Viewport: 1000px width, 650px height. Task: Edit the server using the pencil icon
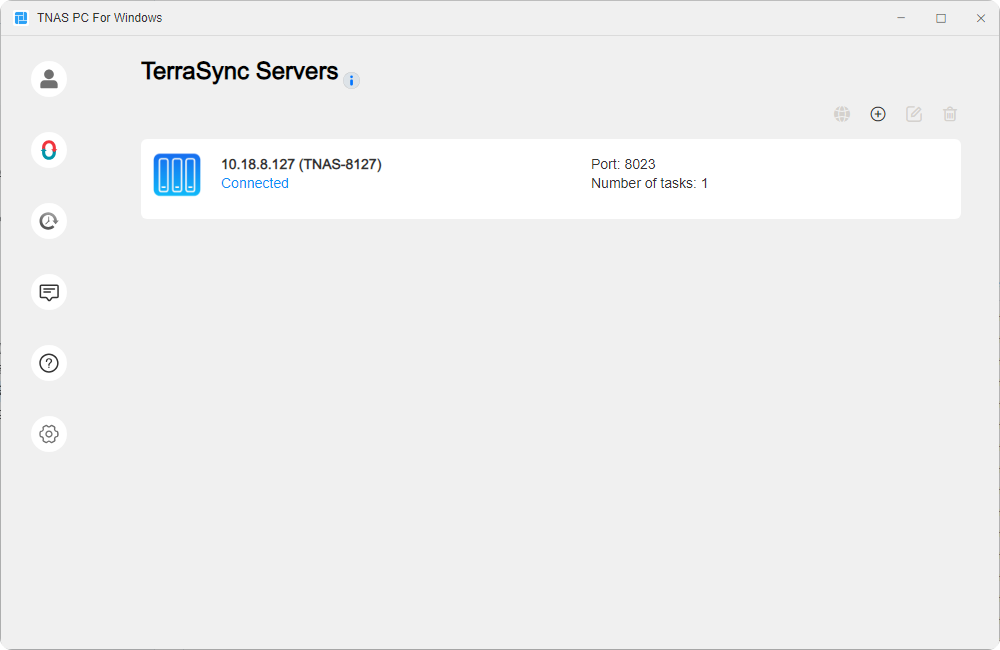click(x=914, y=114)
